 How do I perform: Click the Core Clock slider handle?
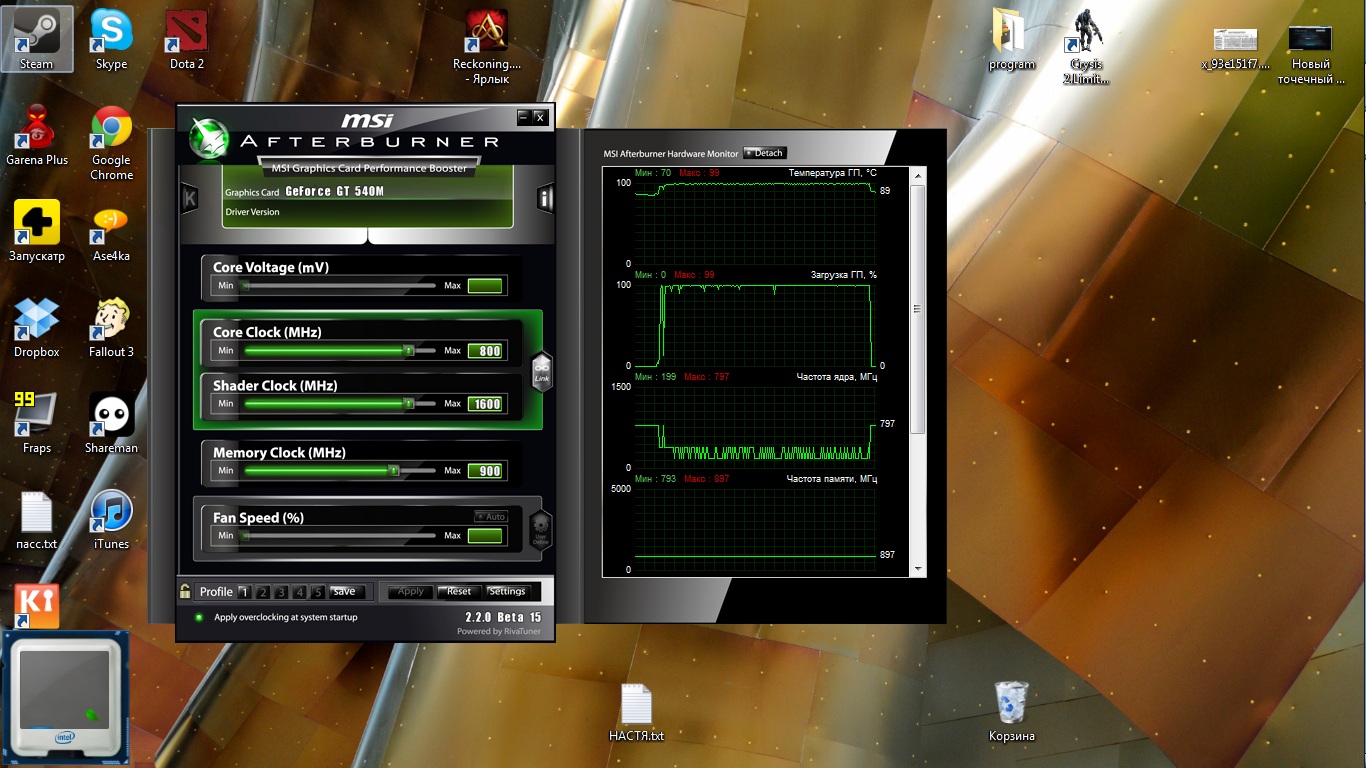pyautogui.click(x=408, y=350)
